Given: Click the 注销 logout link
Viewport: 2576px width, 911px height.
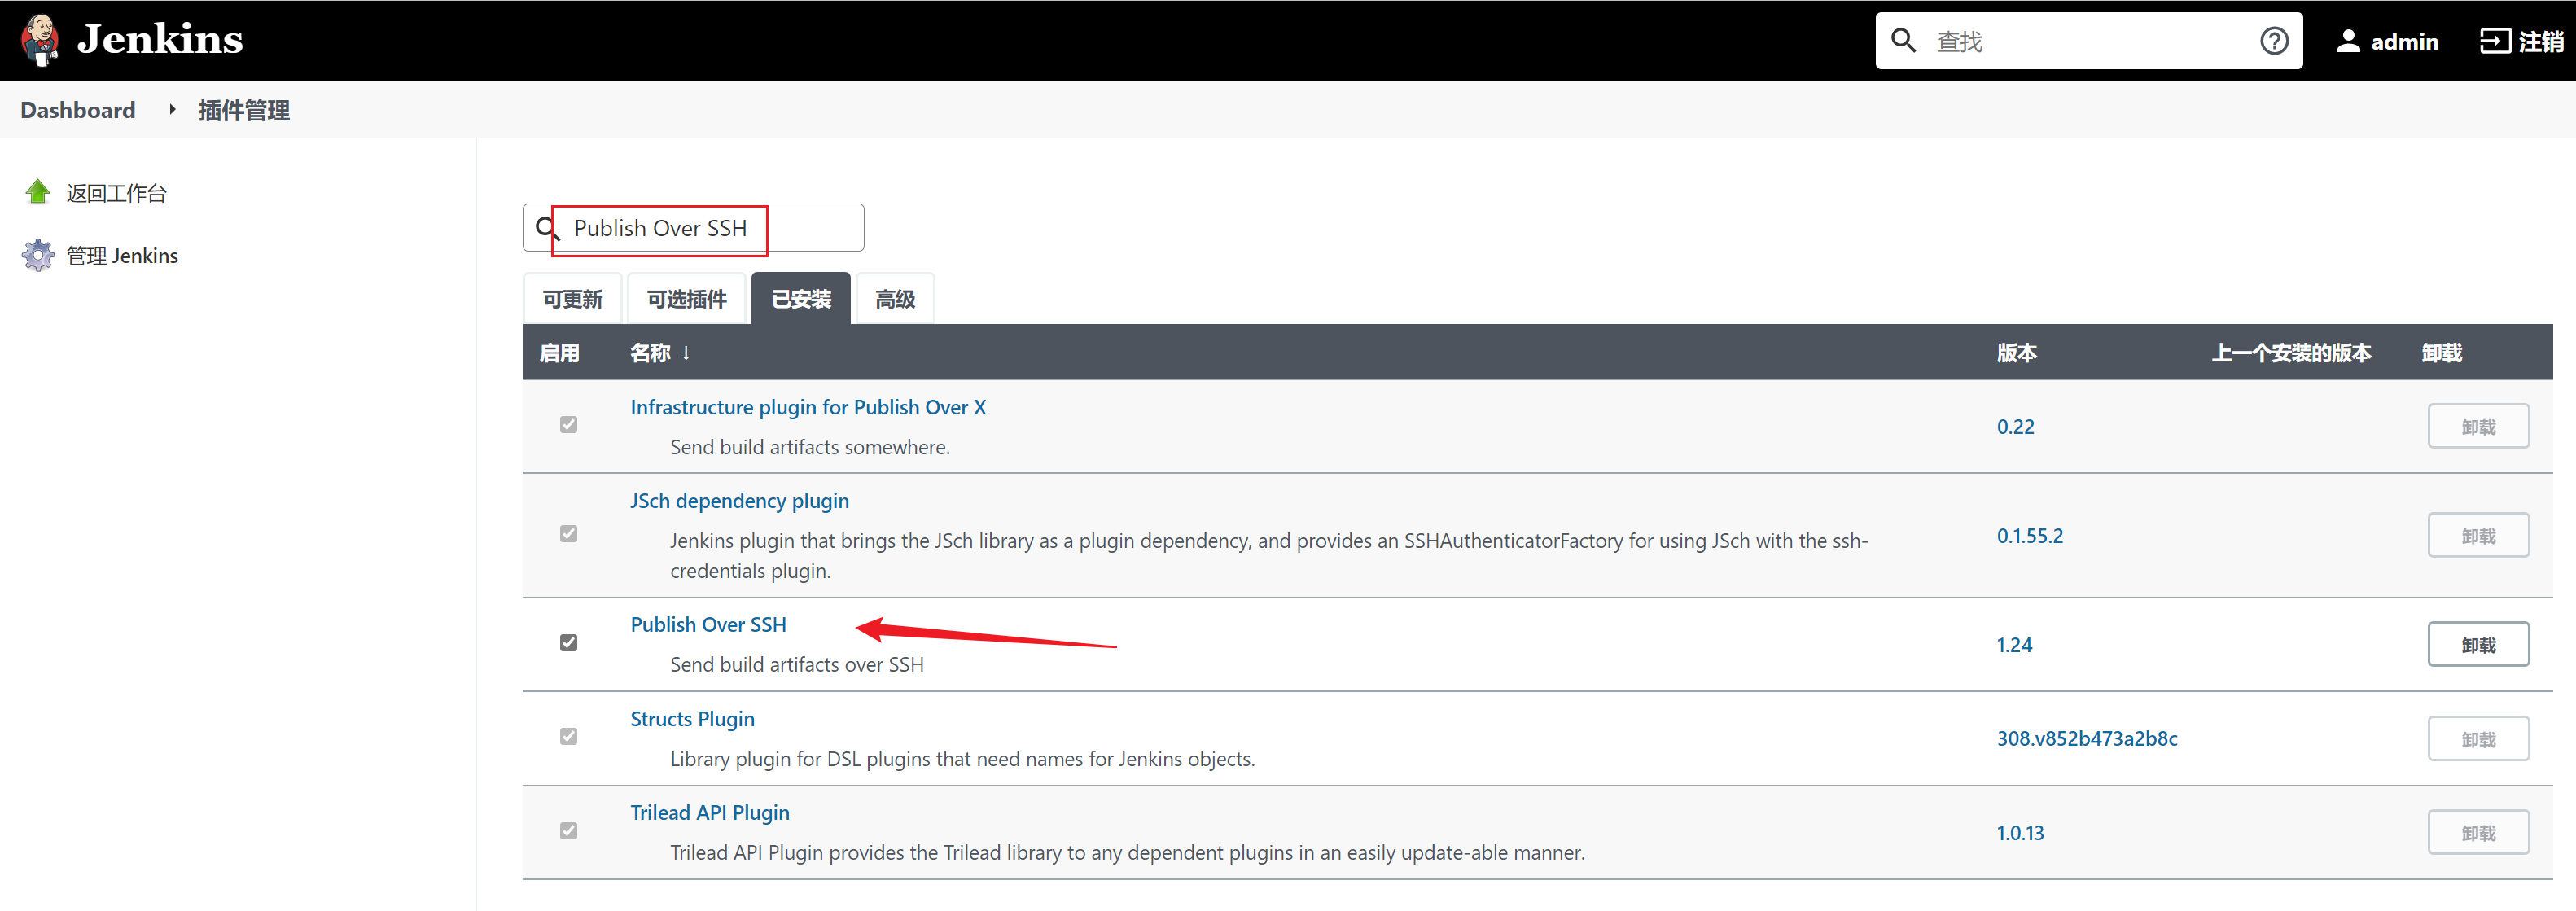Looking at the screenshot, I should coord(2541,42).
